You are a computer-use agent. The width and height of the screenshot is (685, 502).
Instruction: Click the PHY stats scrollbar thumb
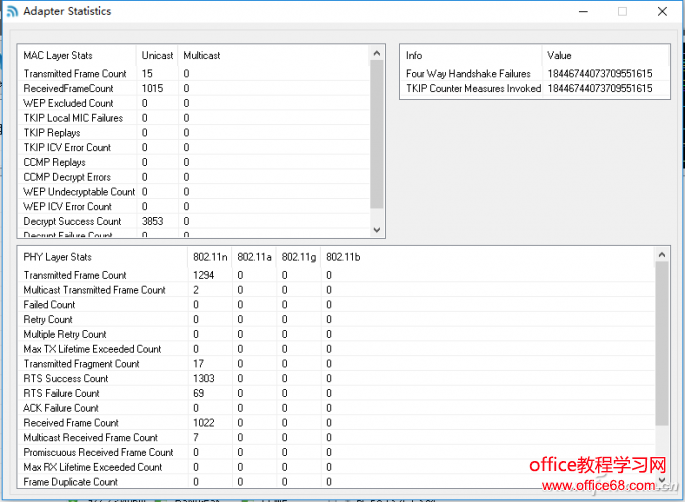click(662, 343)
